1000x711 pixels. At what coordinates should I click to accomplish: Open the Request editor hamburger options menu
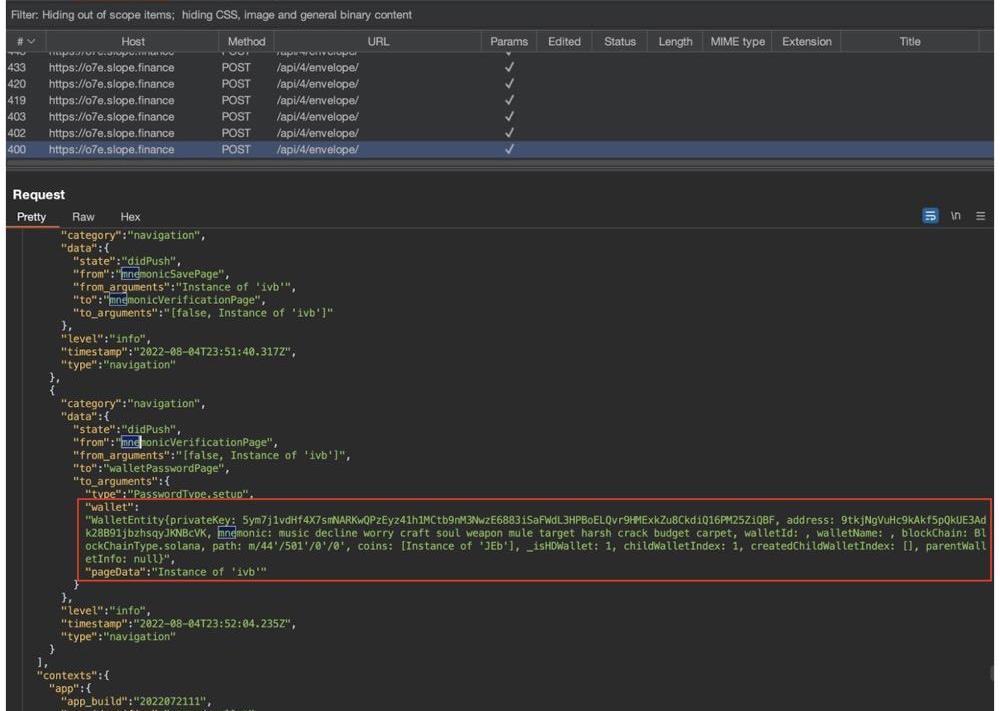[980, 216]
